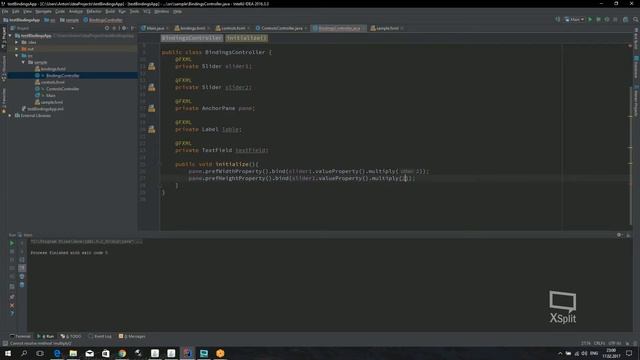
Task: Run the Main configuration with green arrow
Action: (590, 20)
